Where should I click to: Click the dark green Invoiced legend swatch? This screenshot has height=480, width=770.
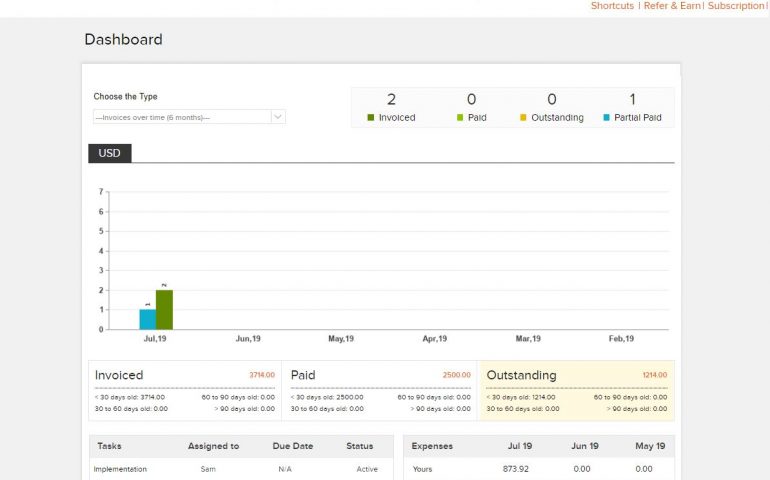pyautogui.click(x=371, y=118)
